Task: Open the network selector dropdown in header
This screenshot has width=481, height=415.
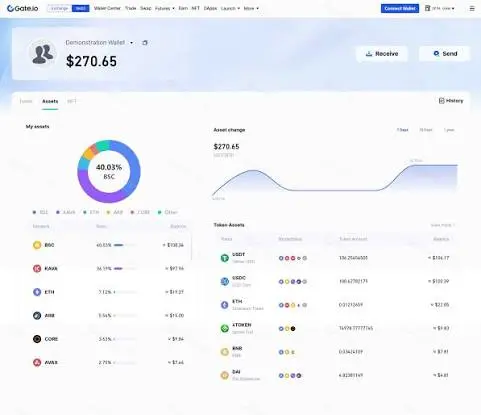Action: click(440, 8)
